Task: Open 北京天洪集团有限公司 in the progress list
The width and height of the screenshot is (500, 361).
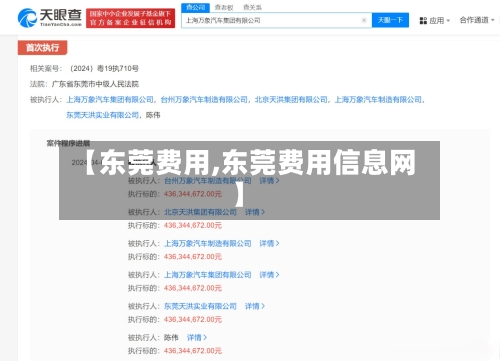Action: pyautogui.click(x=200, y=212)
